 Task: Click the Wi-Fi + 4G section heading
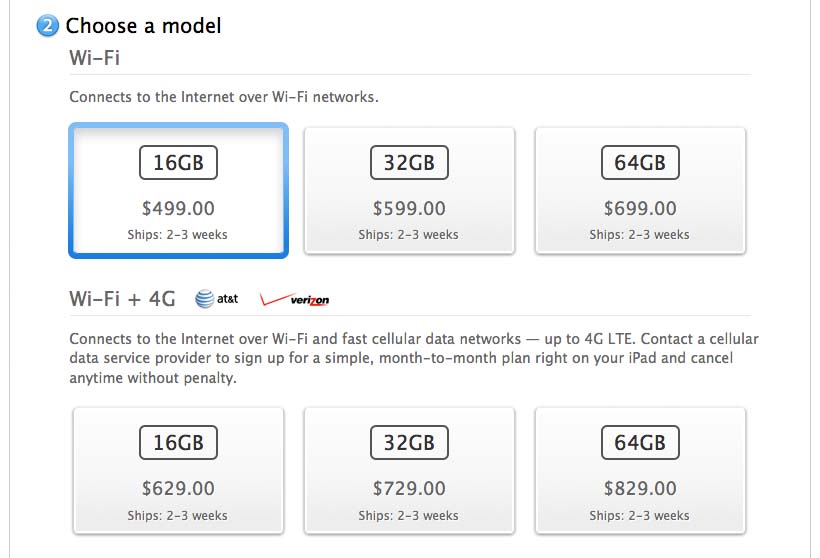(122, 299)
